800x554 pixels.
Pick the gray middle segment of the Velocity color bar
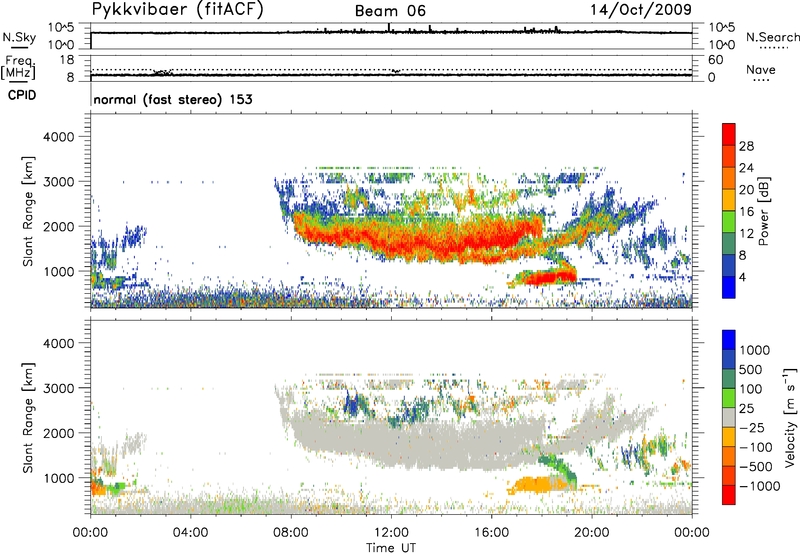(x=729, y=418)
